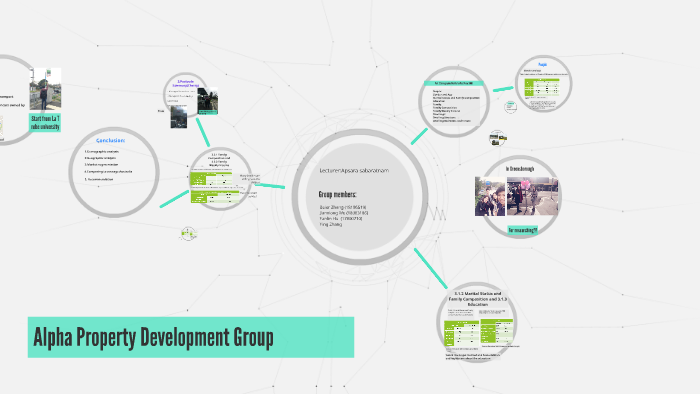Click the 1.Demographic analysis list item

tap(102, 152)
